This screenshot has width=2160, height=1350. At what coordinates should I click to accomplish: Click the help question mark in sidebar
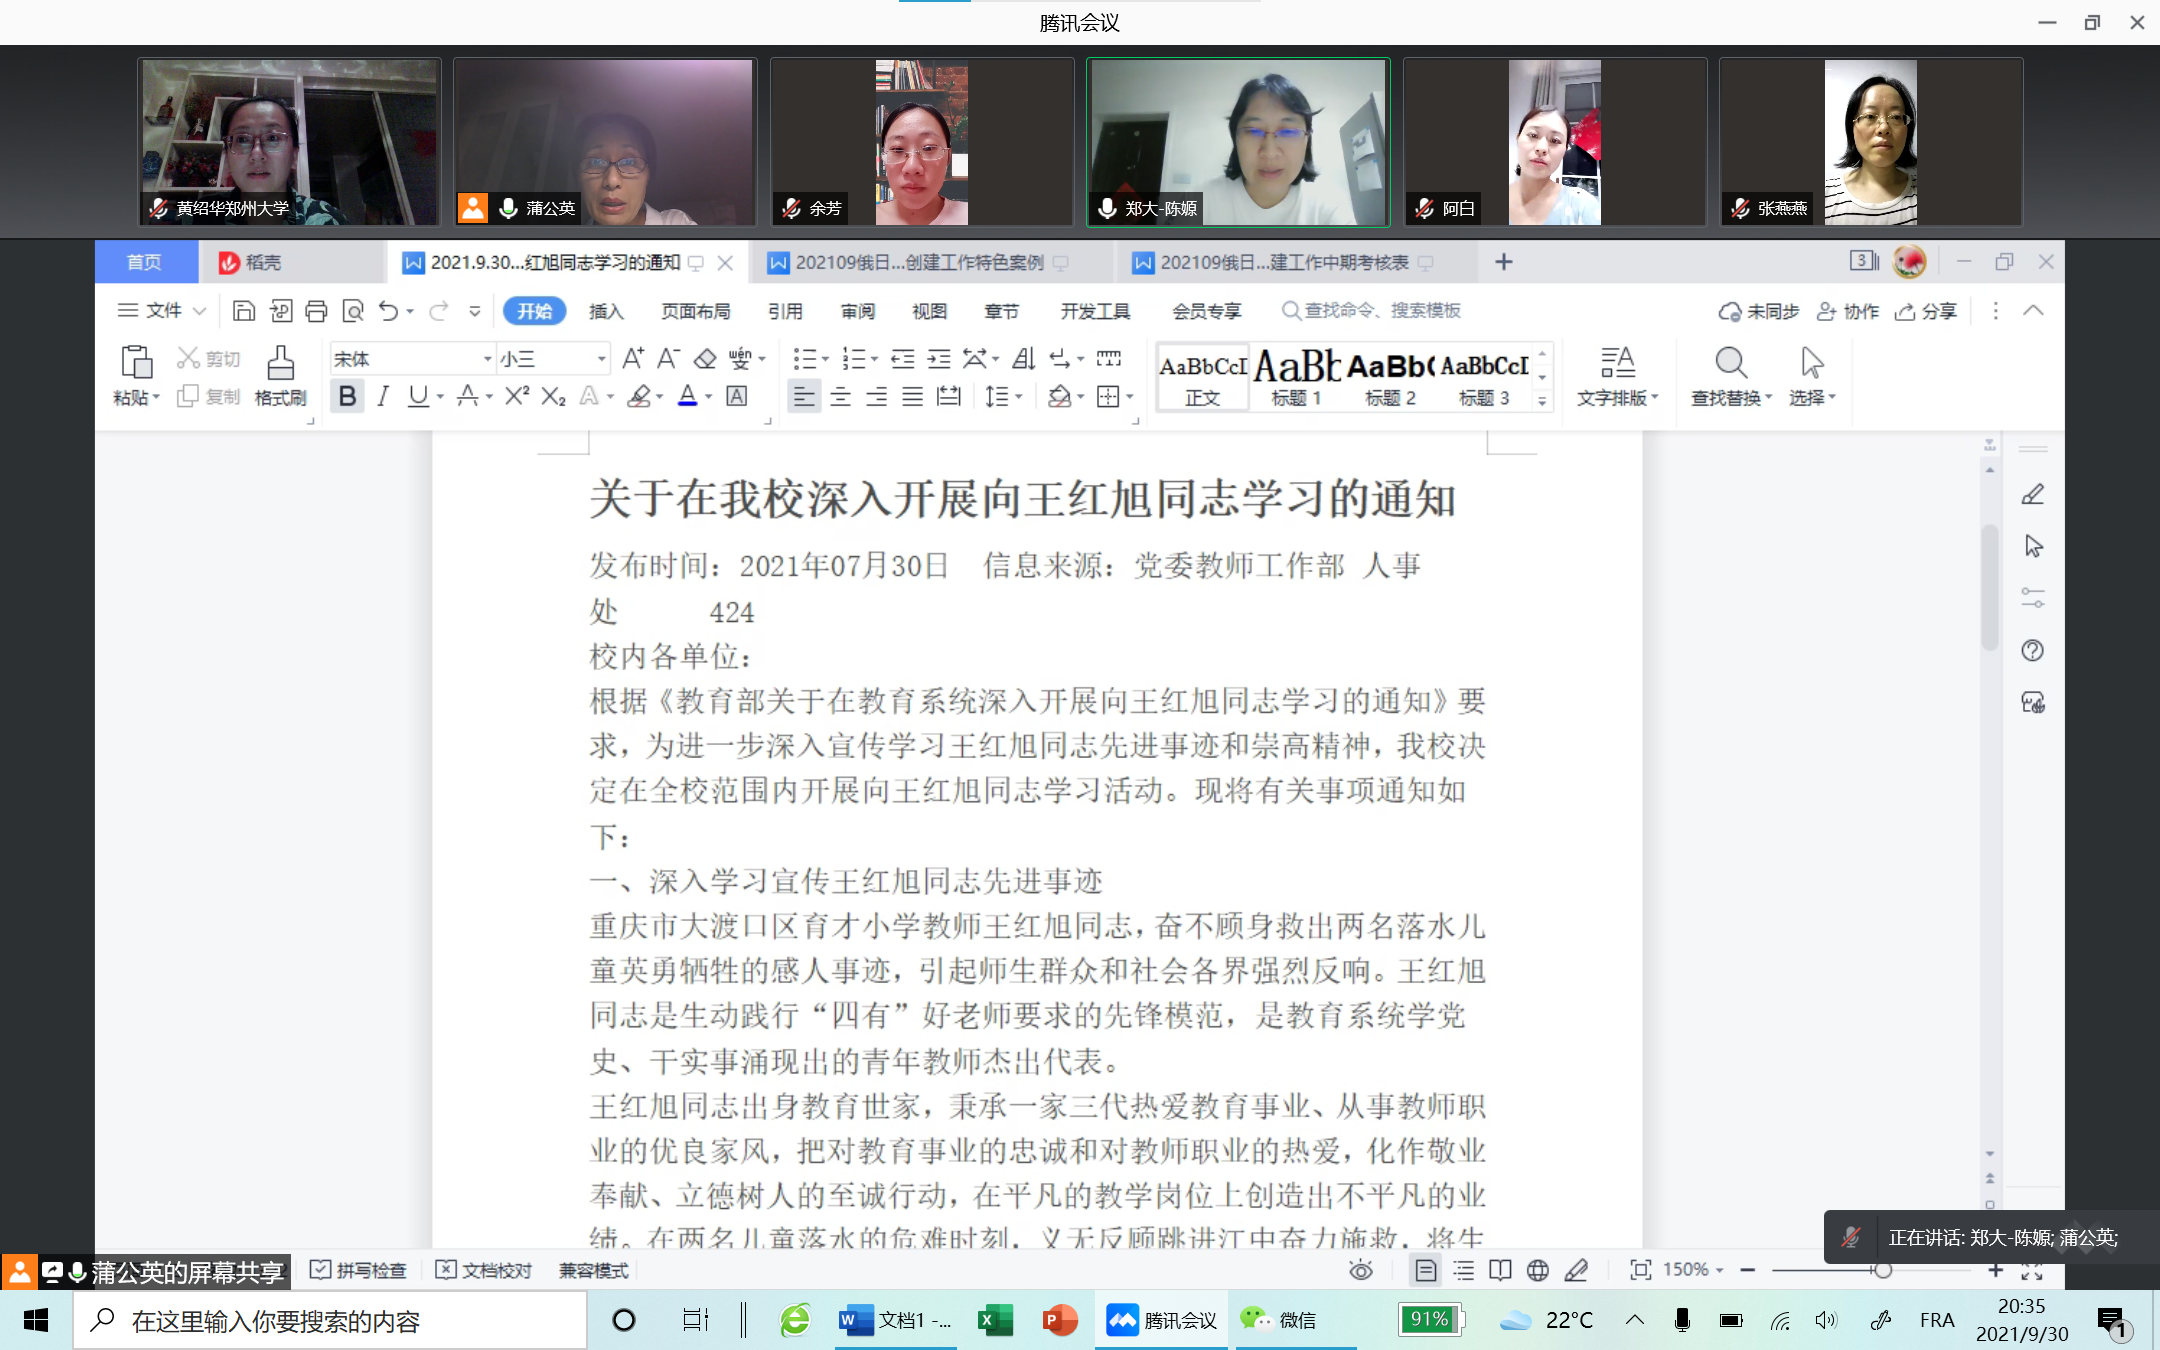[x=2033, y=651]
